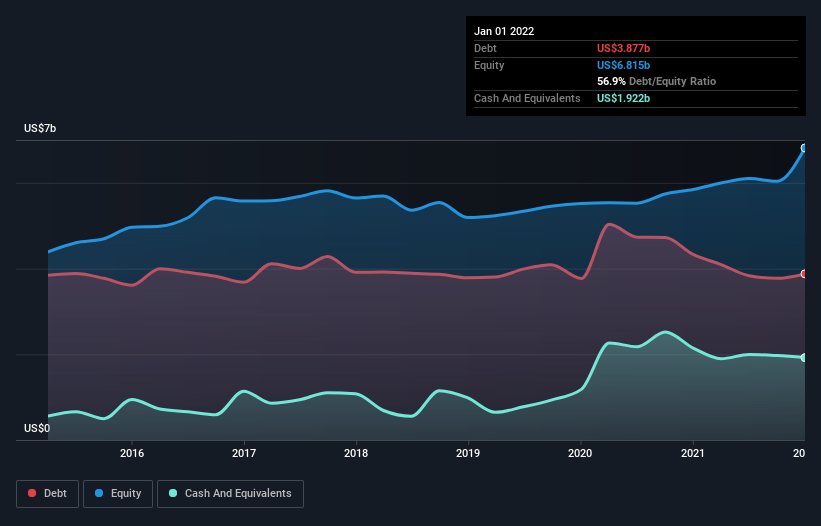Click the red Debt legend dot
Screen dimensions: 821x526
pyautogui.click(x=32, y=493)
